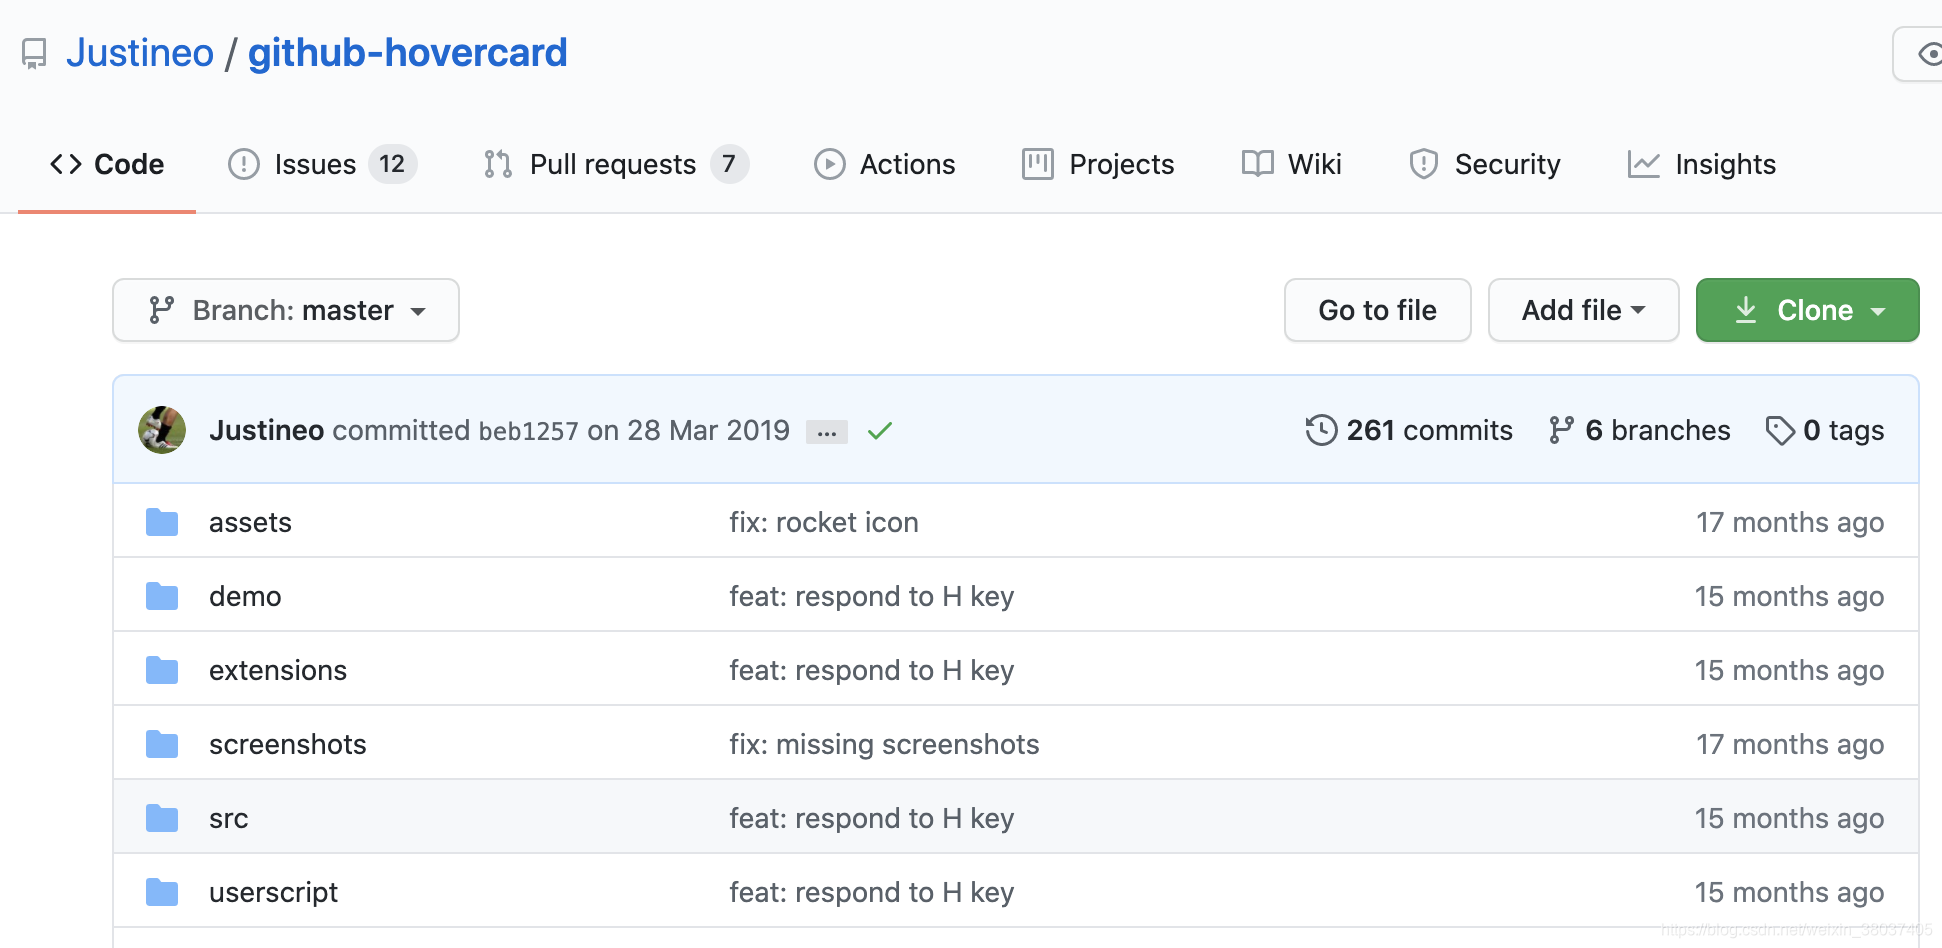Image resolution: width=1942 pixels, height=948 pixels.
Task: Open the screenshots folder
Action: coord(288,744)
